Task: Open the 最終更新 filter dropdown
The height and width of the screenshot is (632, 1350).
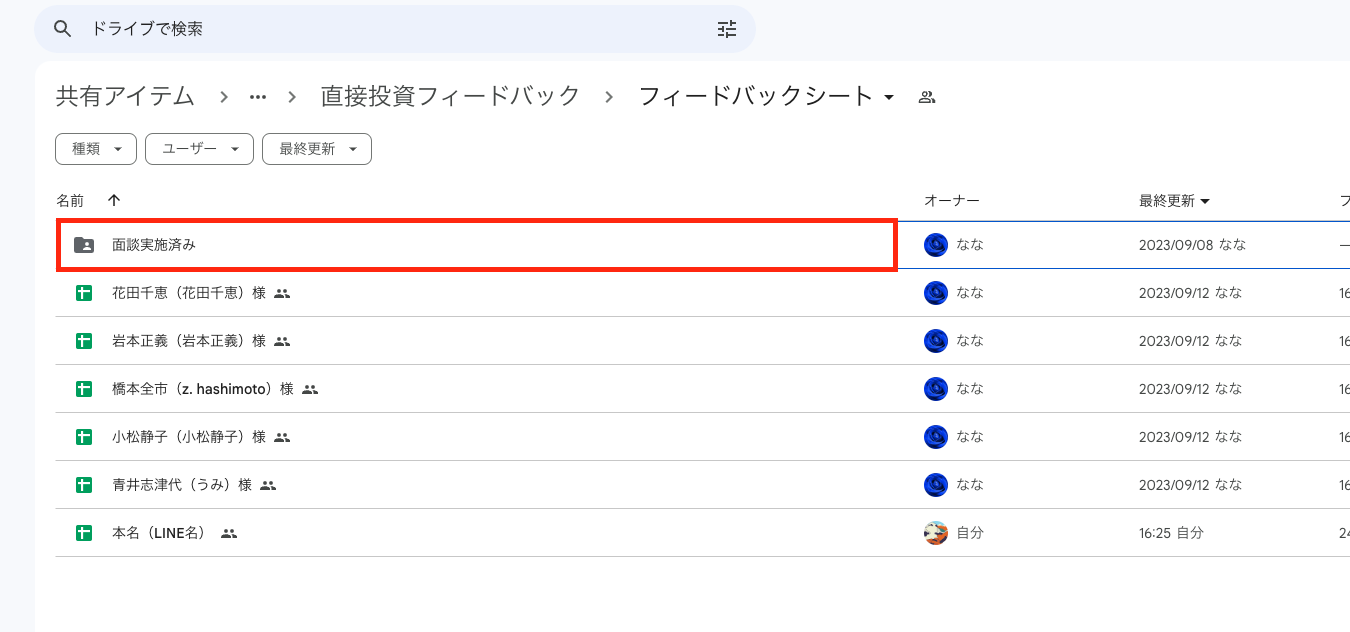Action: pyautogui.click(x=316, y=148)
